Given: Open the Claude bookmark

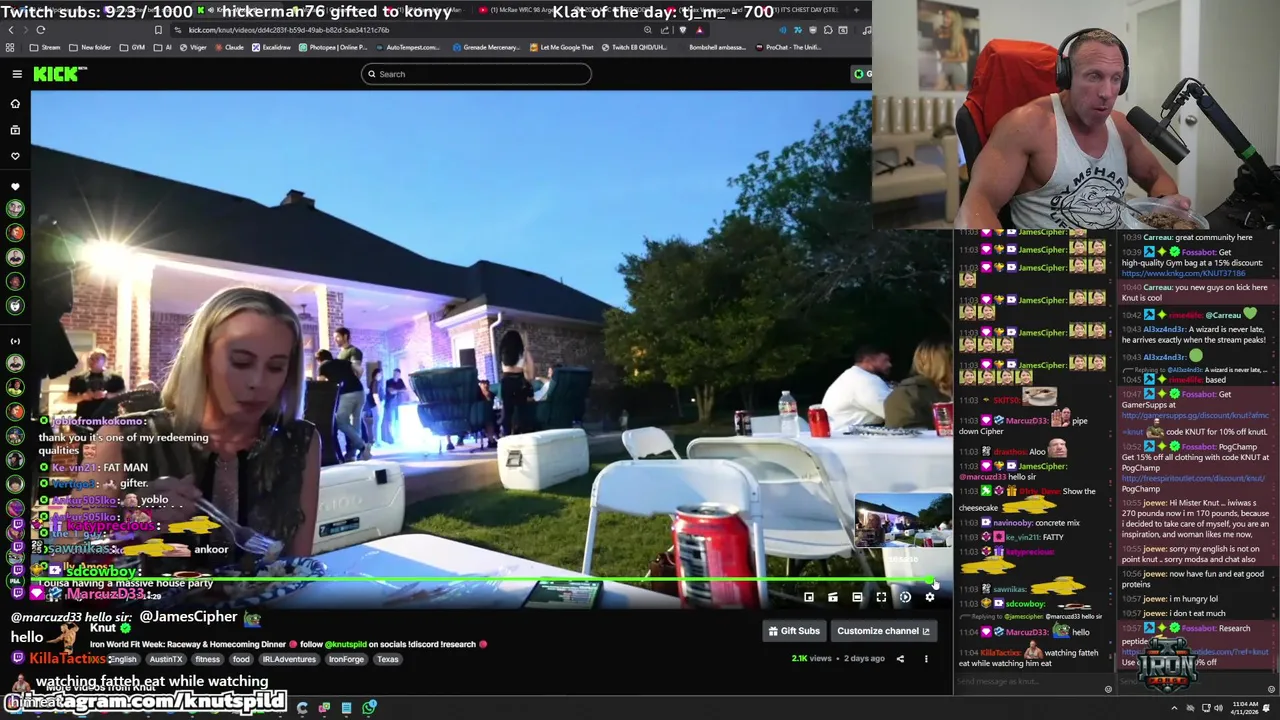Looking at the screenshot, I should pyautogui.click(x=228, y=47).
